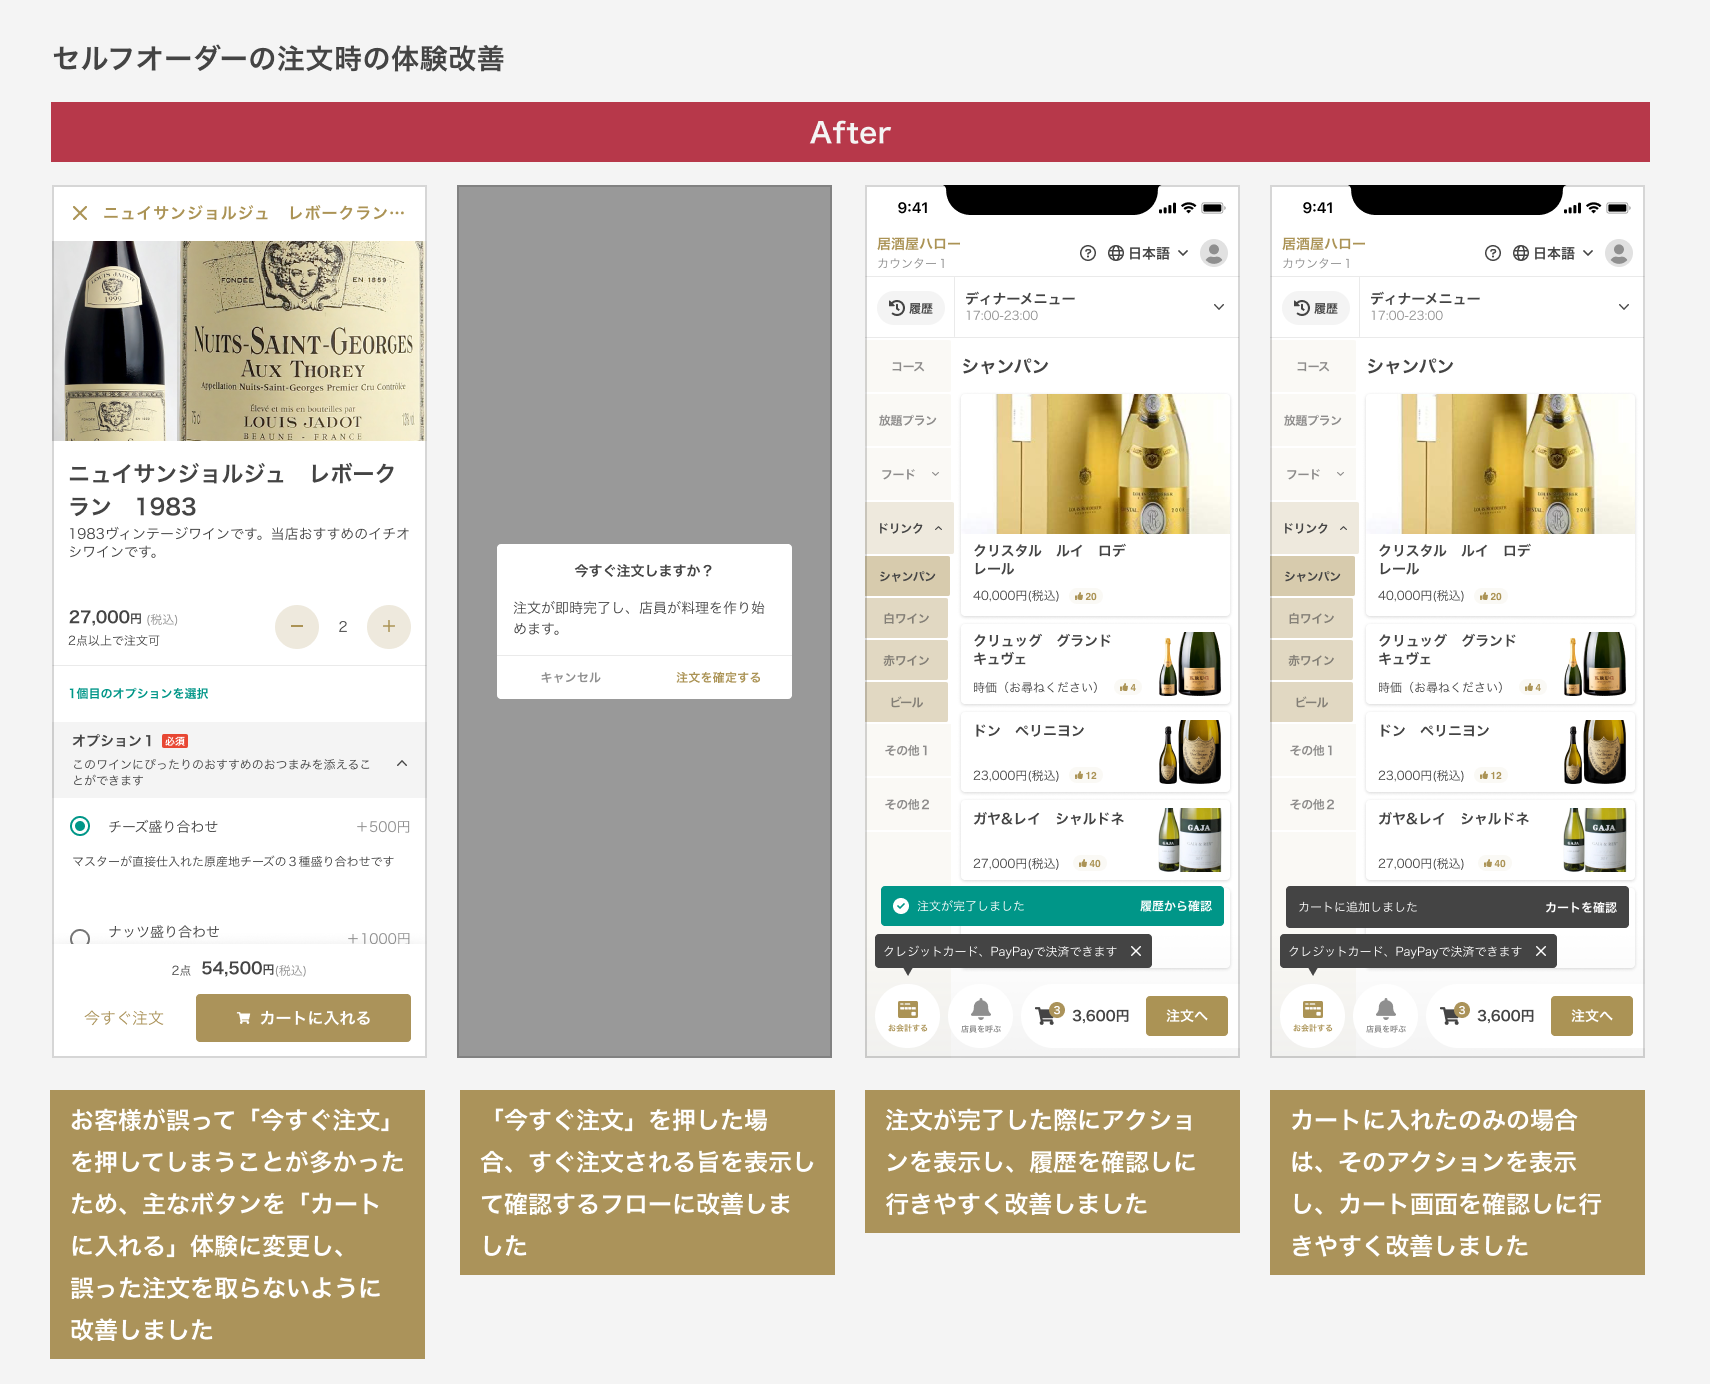
Task: Select チーズ盛り合わせ radio option
Action: click(80, 826)
